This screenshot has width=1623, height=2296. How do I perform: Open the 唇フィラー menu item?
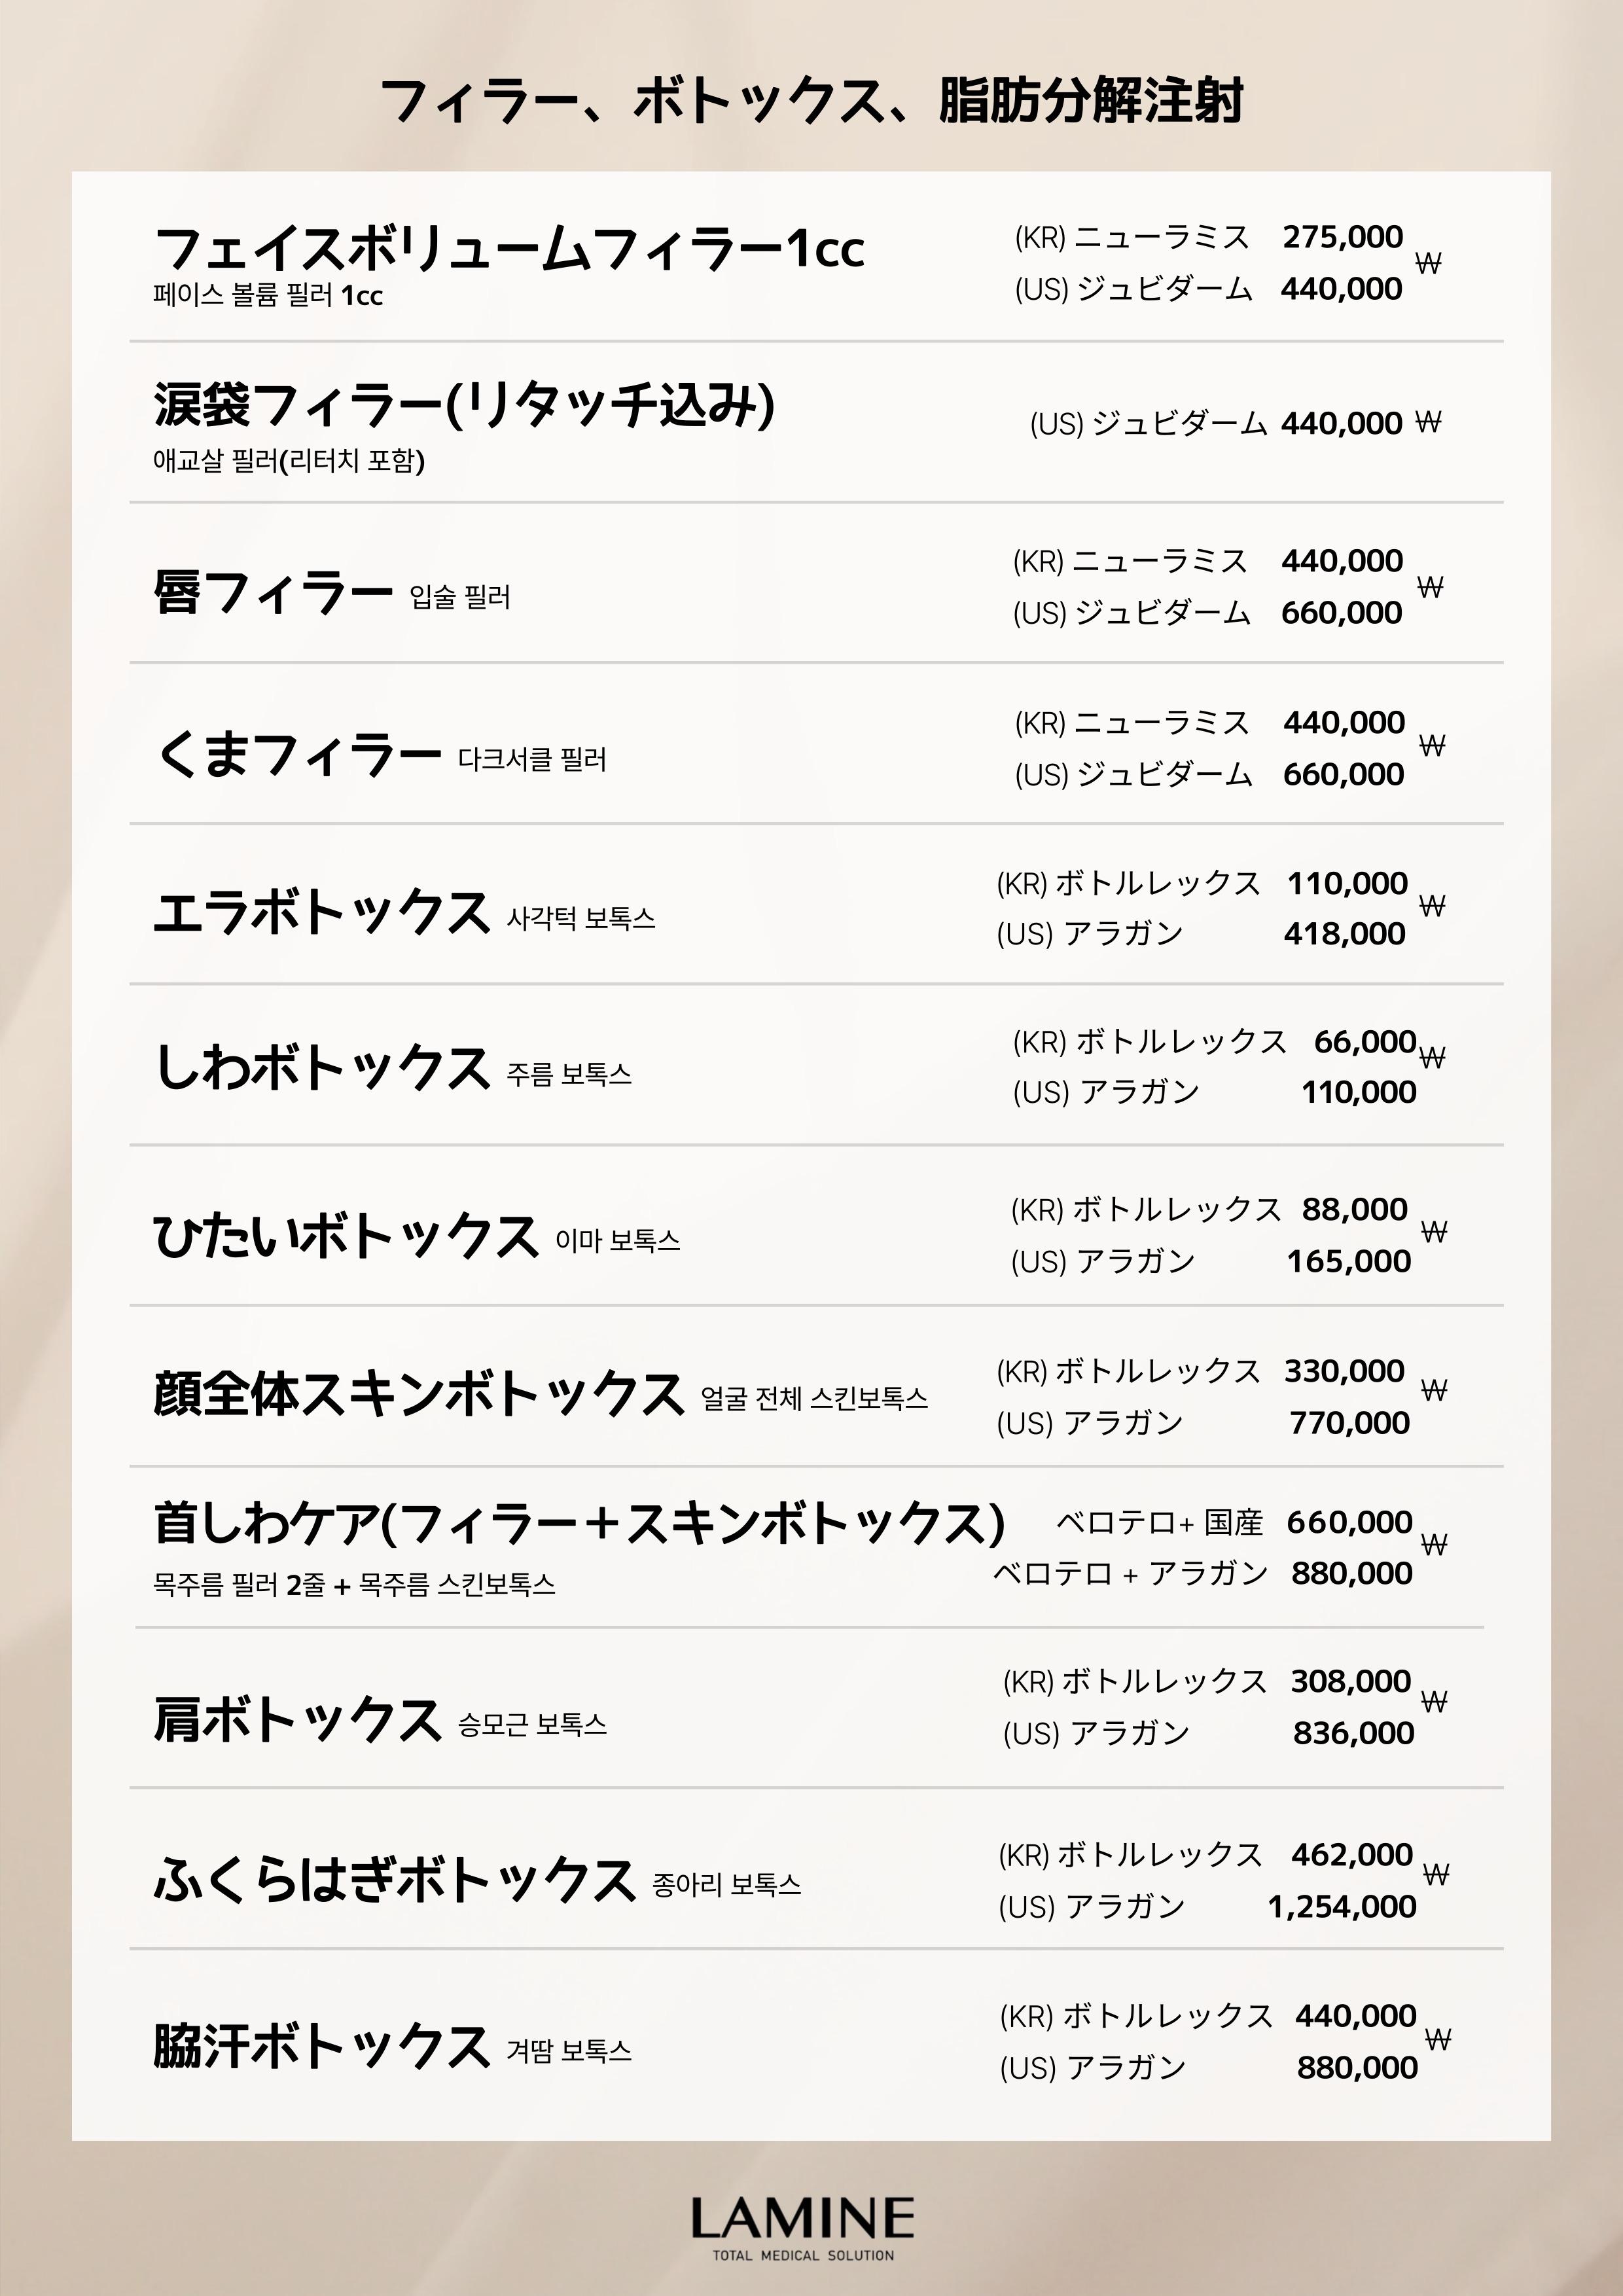pyautogui.click(x=273, y=592)
